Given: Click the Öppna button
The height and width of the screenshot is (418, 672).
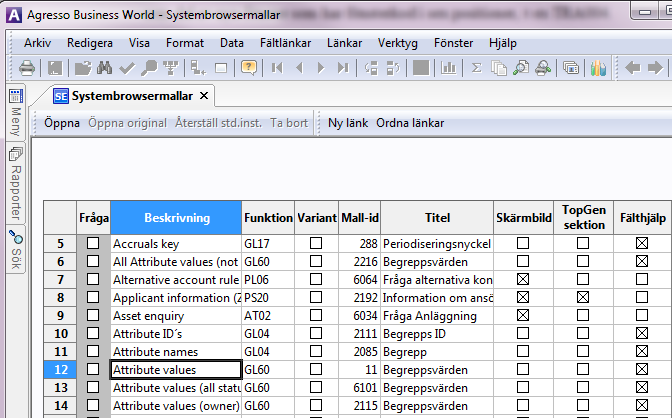Looking at the screenshot, I should tap(62, 123).
